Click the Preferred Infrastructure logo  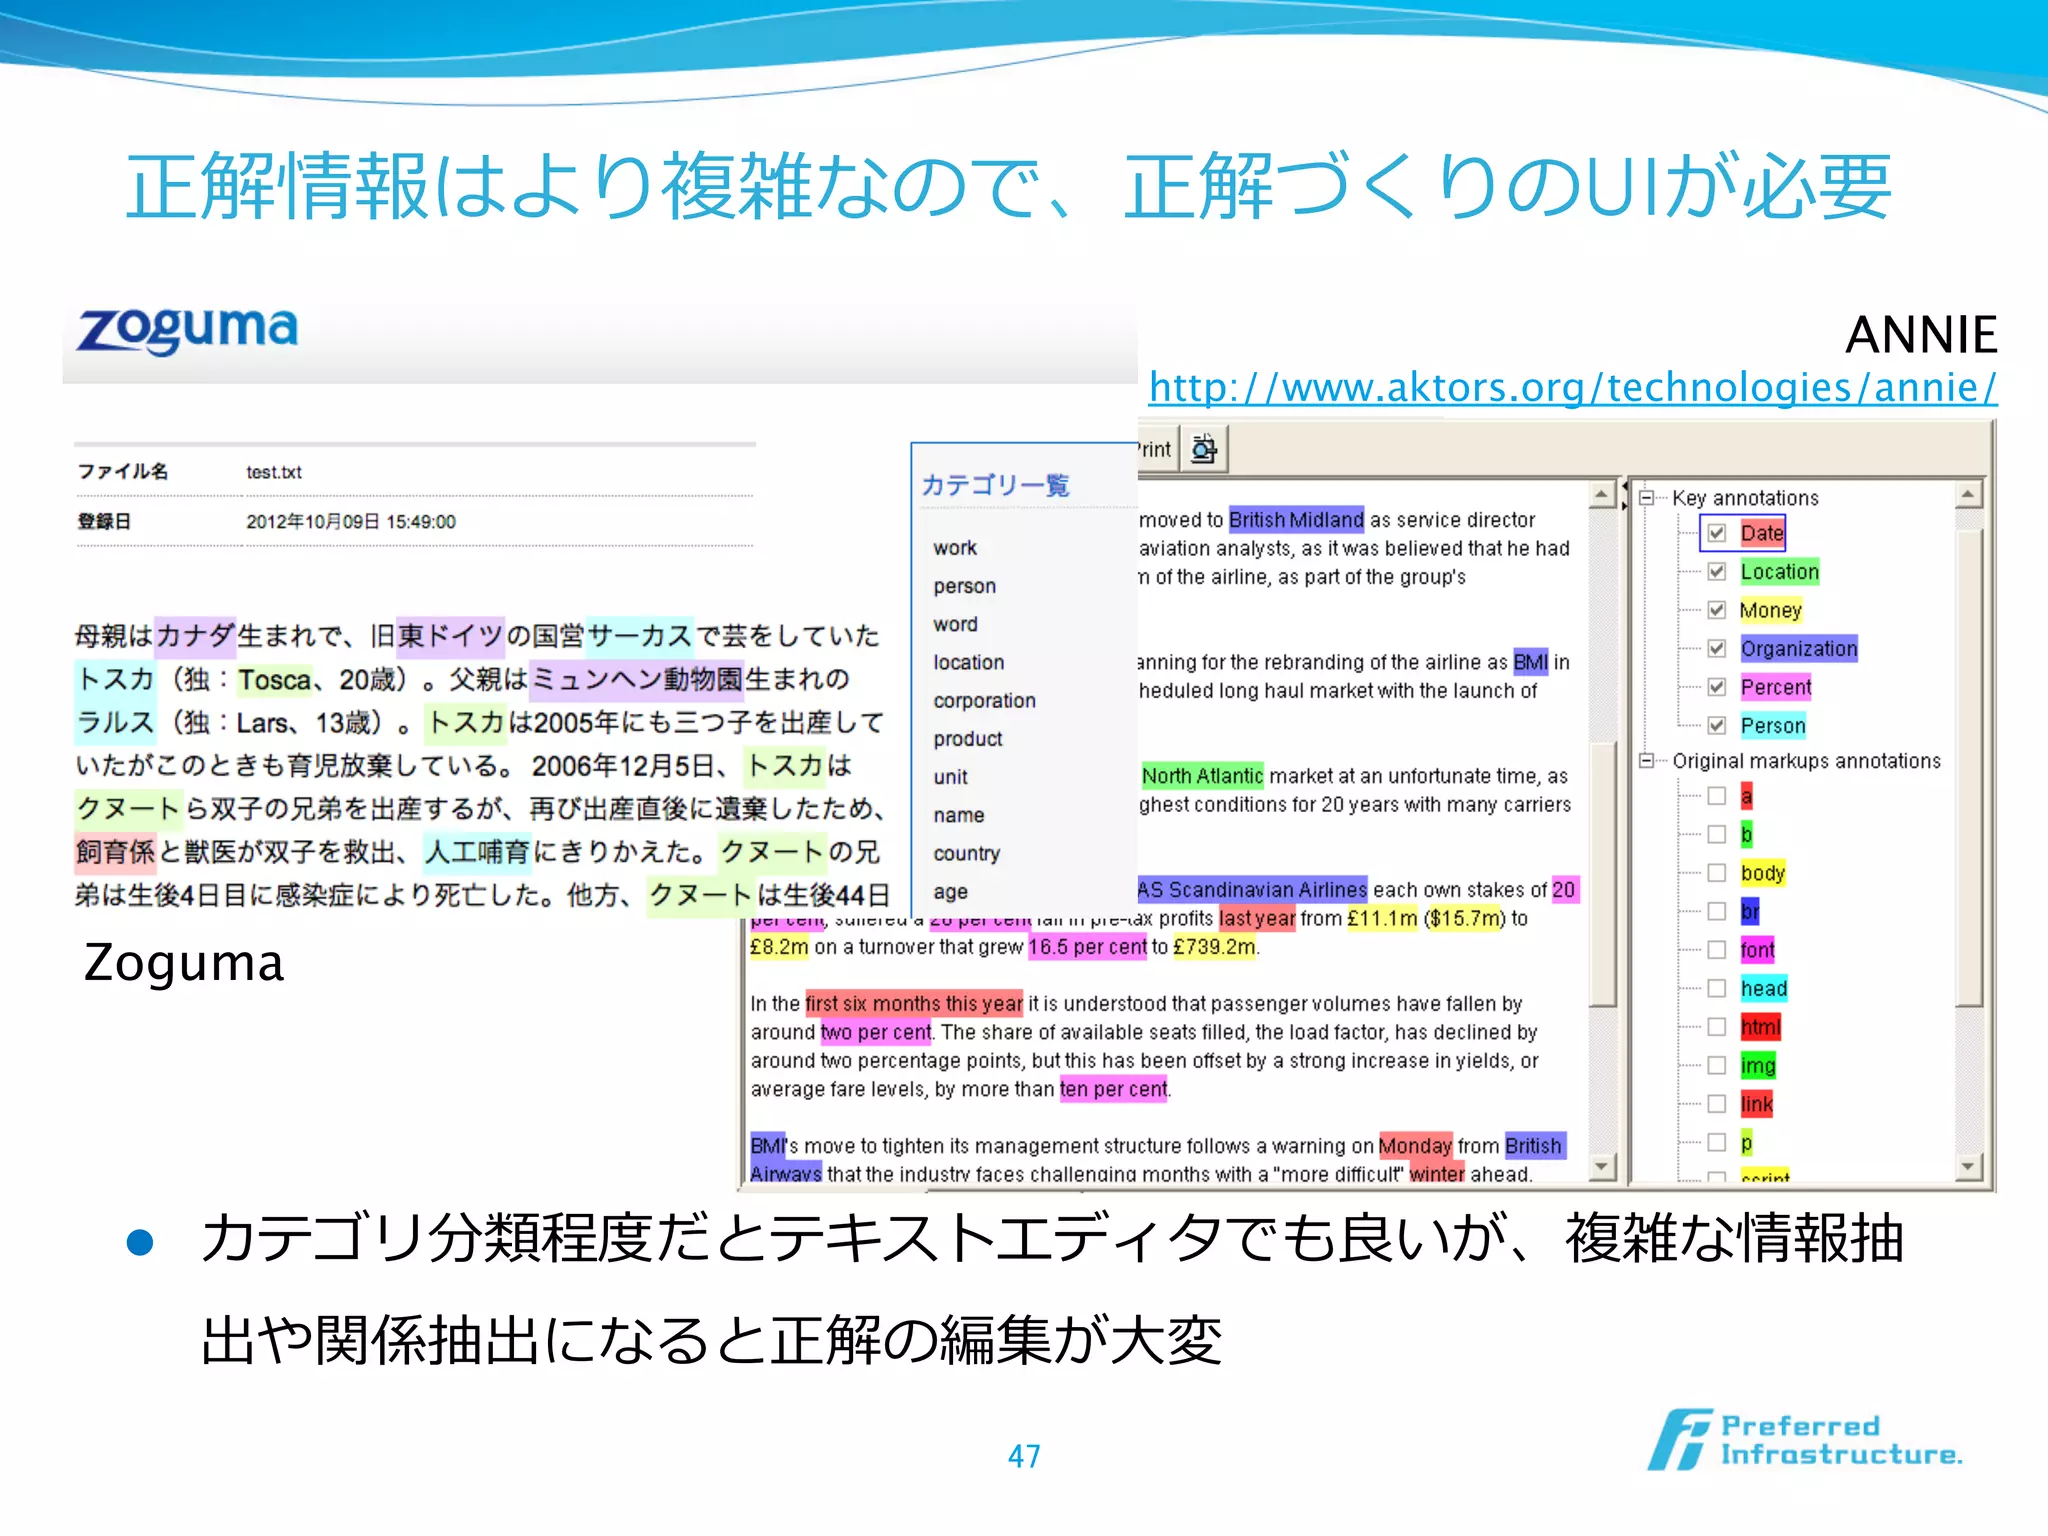coord(1805,1439)
